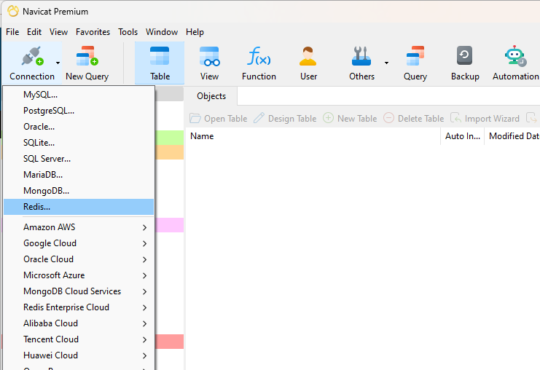Image resolution: width=540 pixels, height=370 pixels.
Task: Select the Function toolbar icon
Action: [259, 56]
